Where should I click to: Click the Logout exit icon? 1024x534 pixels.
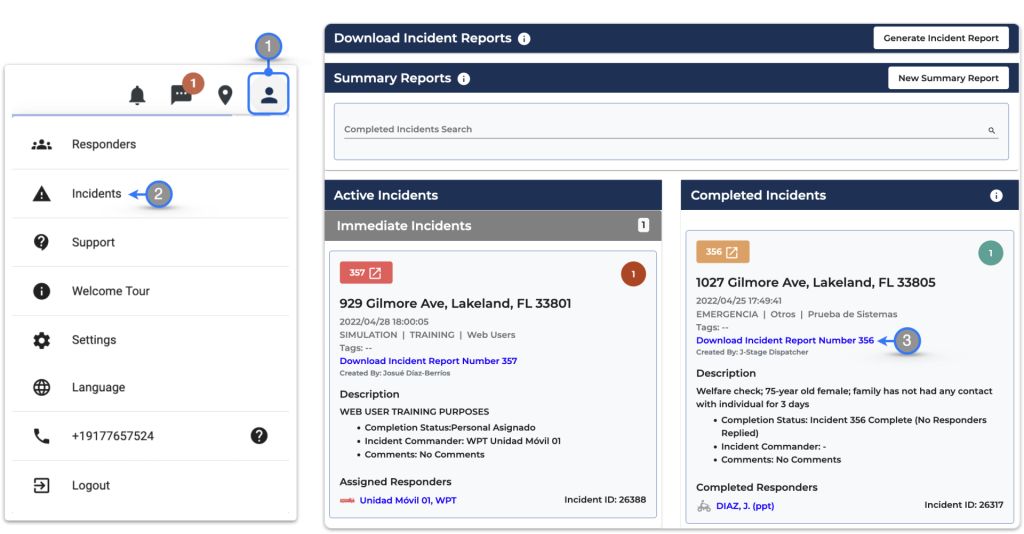tap(41, 485)
